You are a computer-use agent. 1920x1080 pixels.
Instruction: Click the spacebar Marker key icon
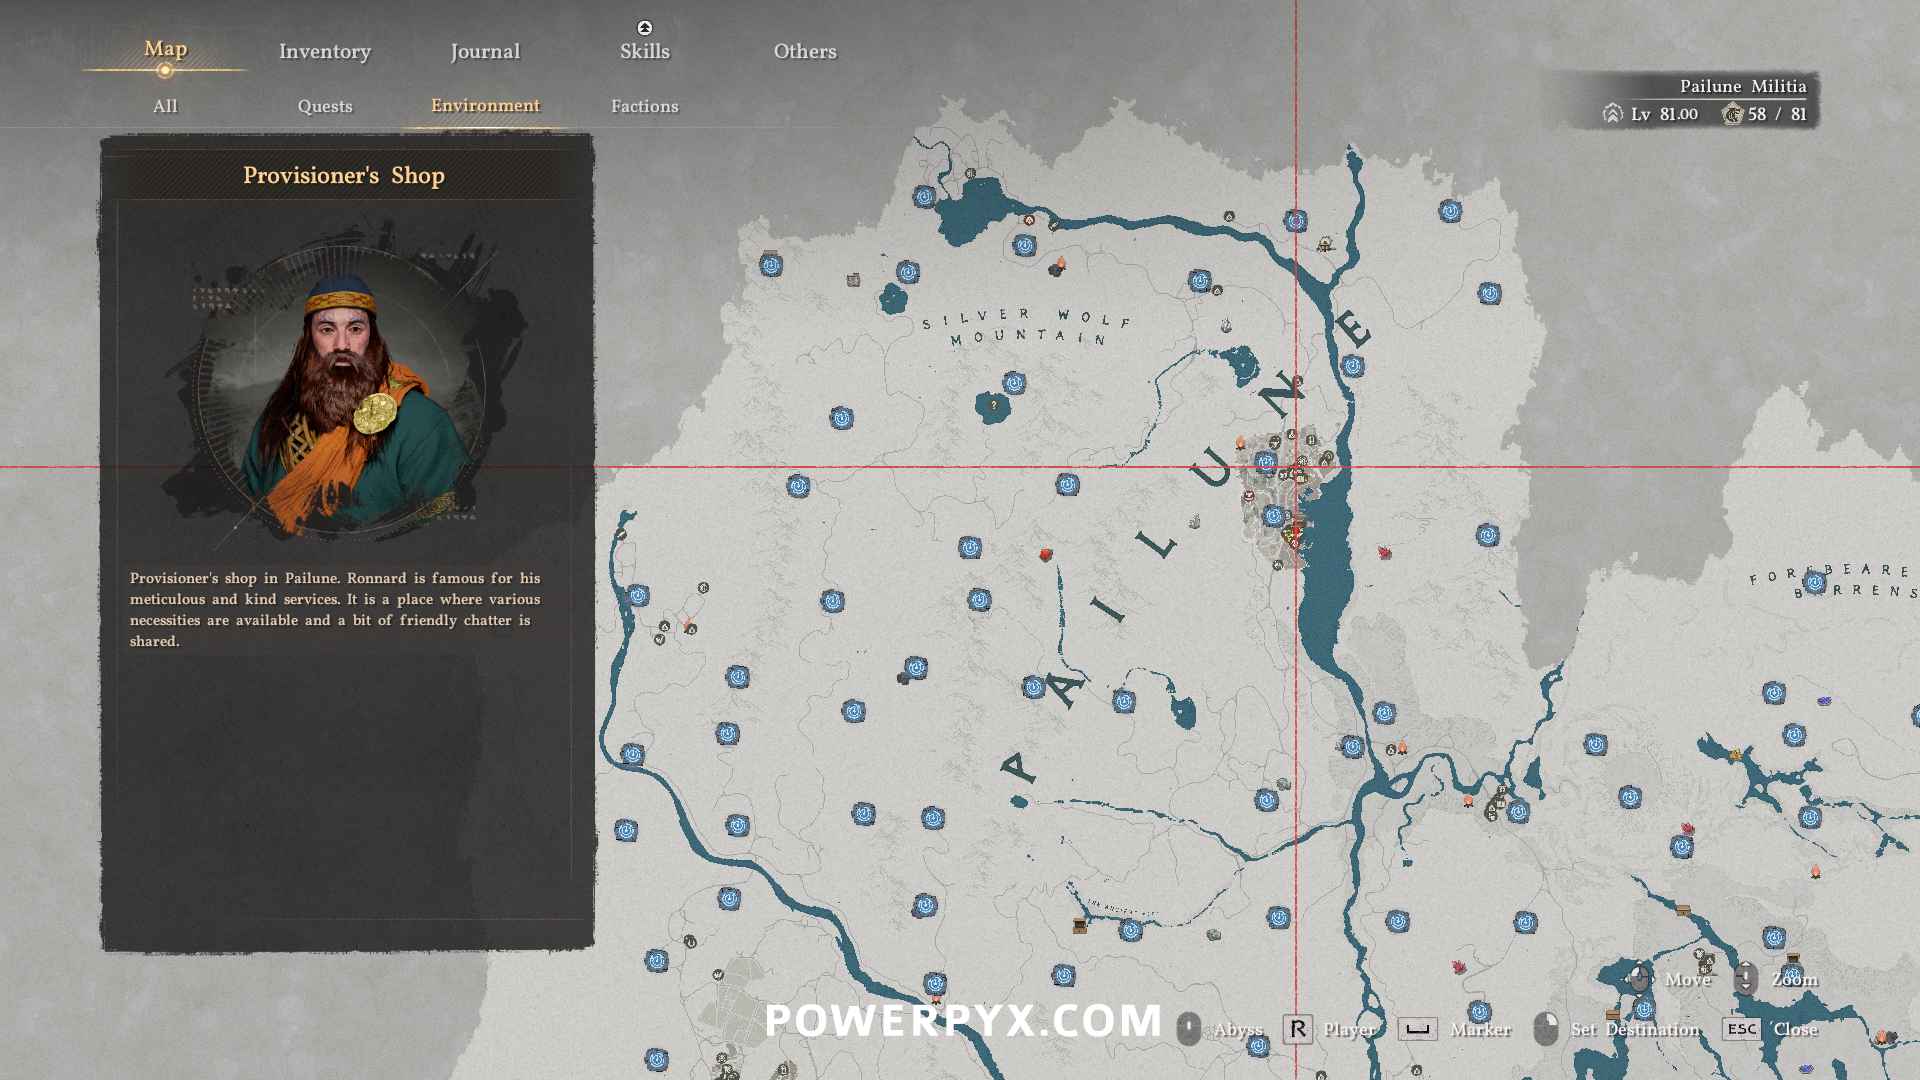pyautogui.click(x=1417, y=1029)
